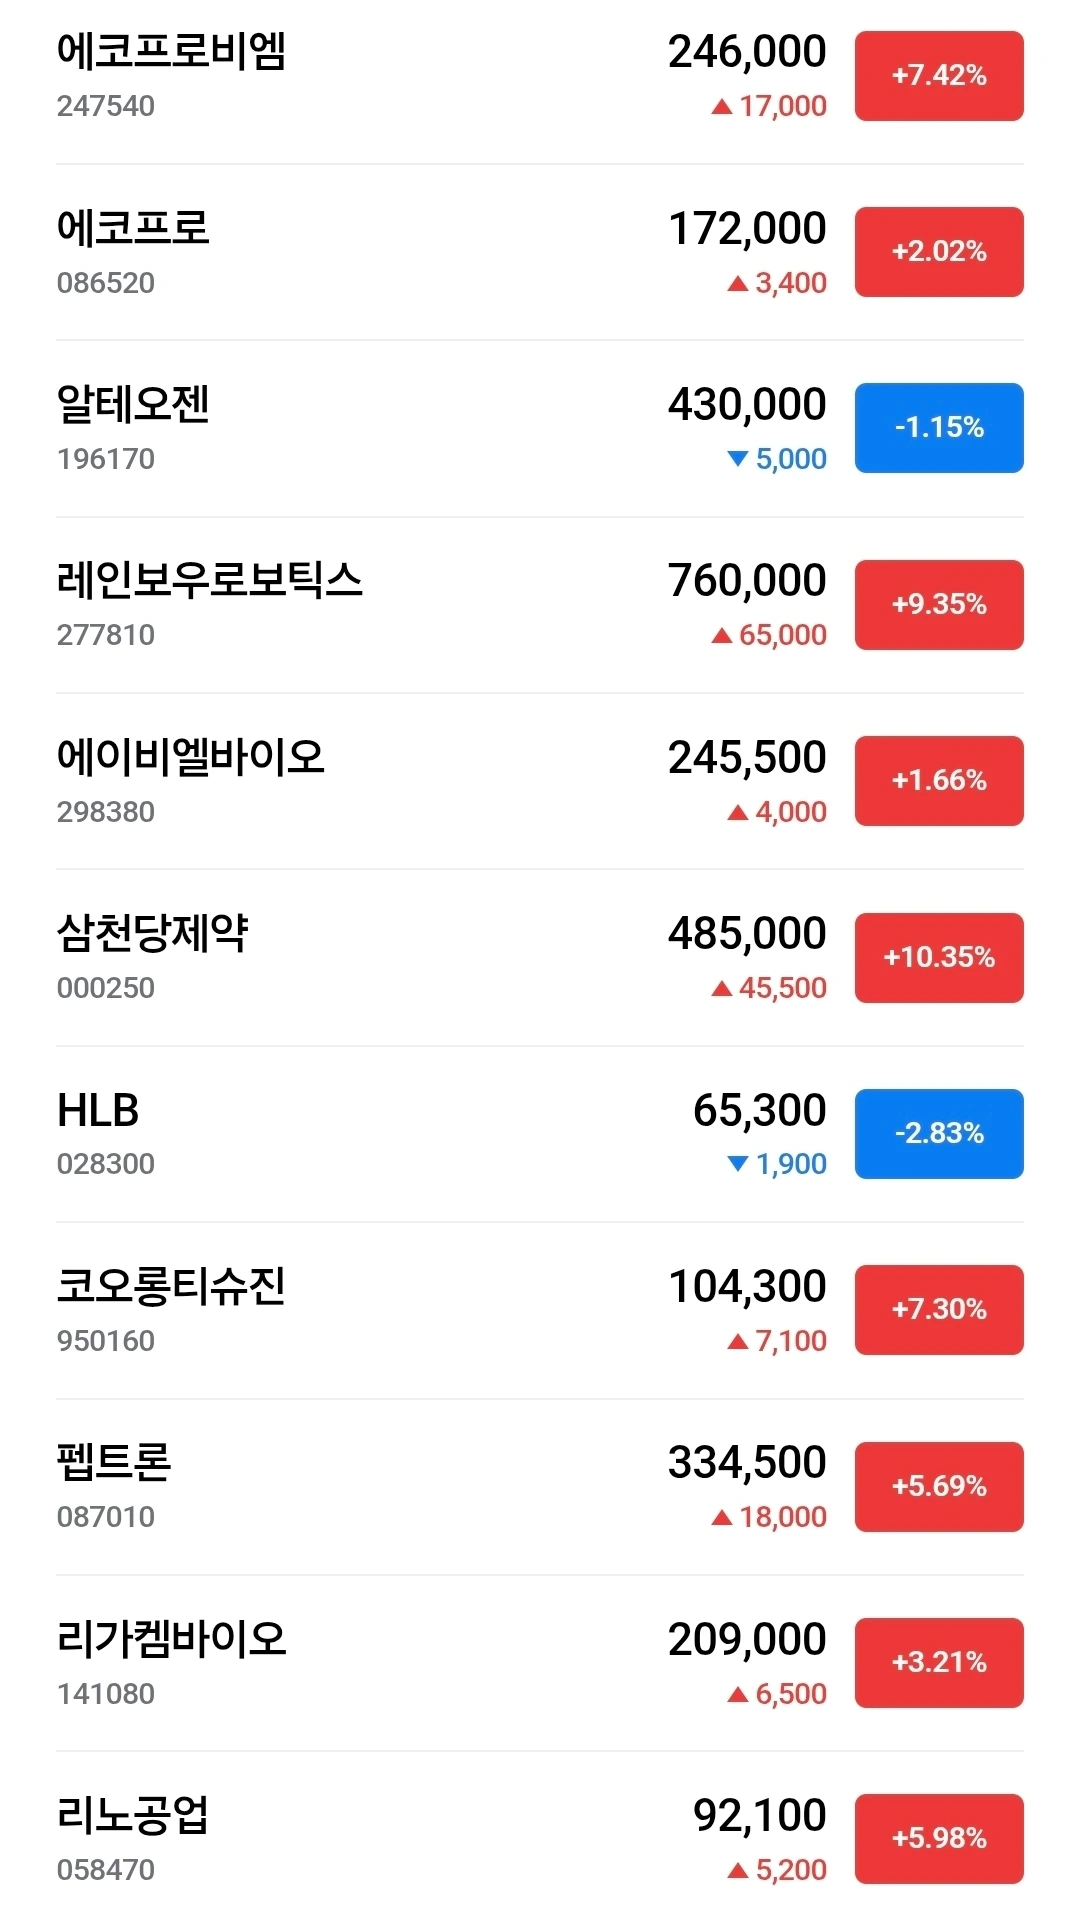This screenshot has width=1080, height=1924.
Task: Tap the +3.21% badge for 리가켐바이오
Action: [939, 1663]
